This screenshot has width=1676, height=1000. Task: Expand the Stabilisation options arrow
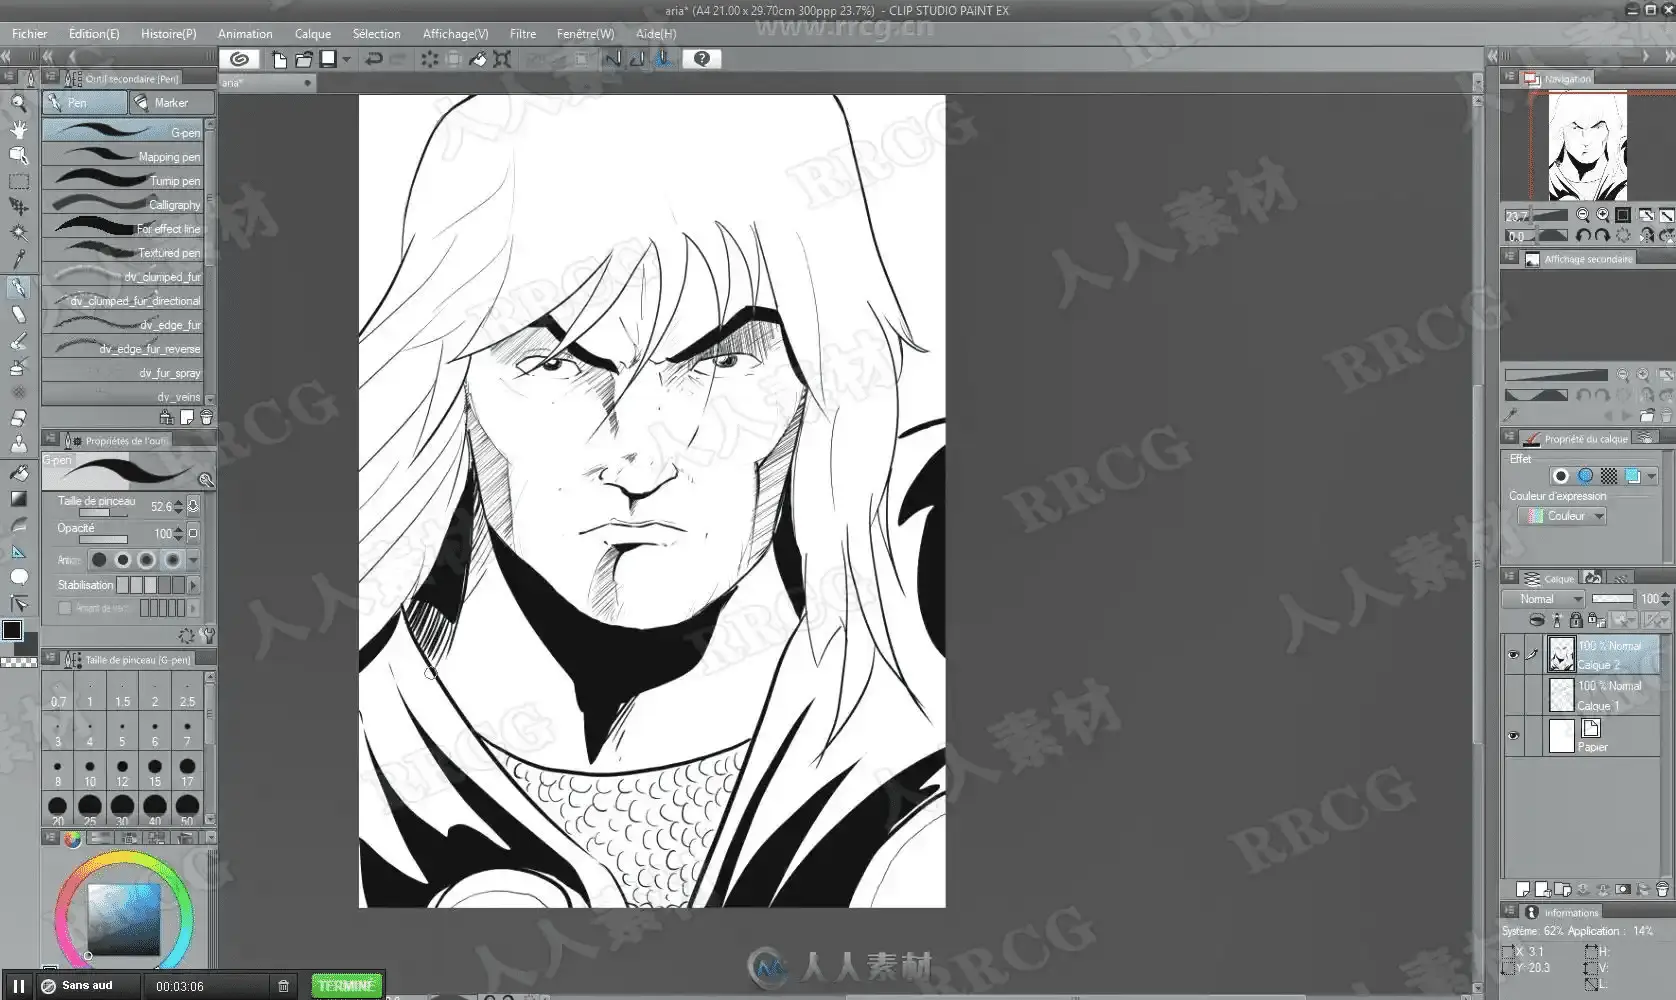coord(193,585)
